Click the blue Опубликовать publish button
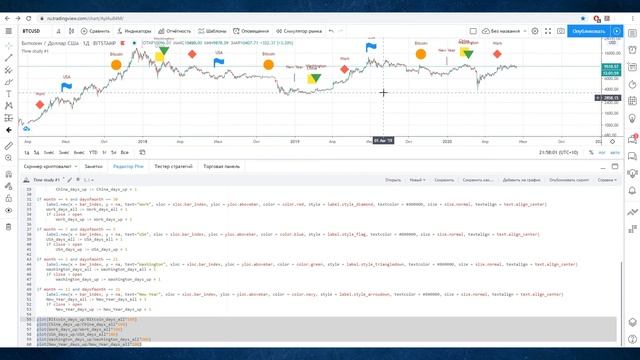 tap(588, 31)
